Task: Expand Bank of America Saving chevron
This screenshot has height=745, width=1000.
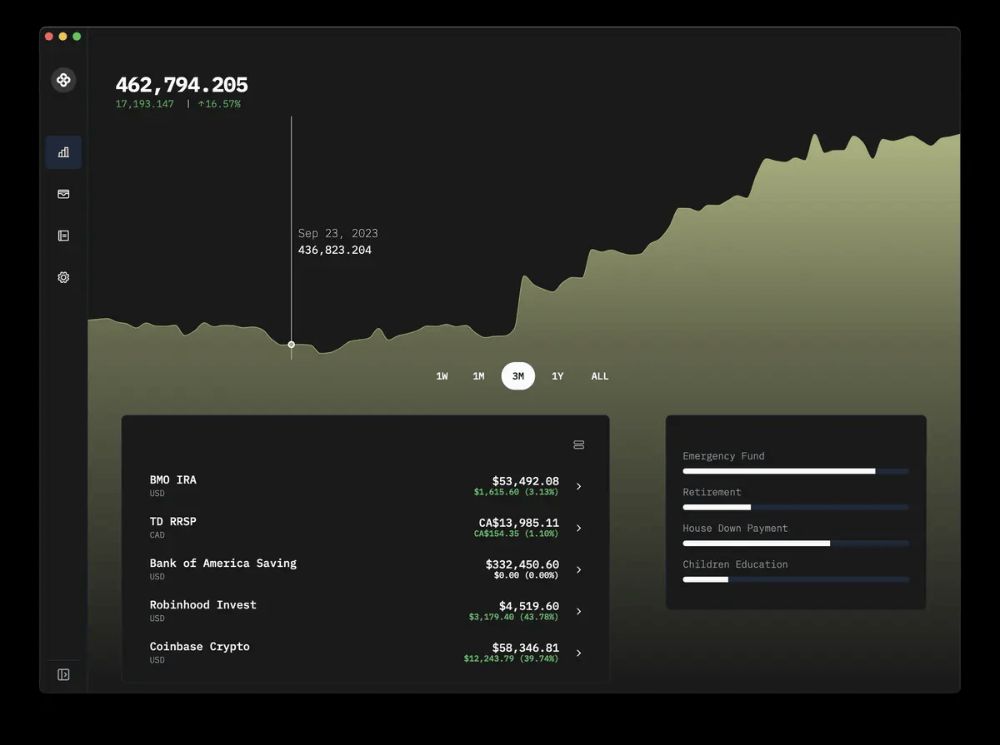Action: 579,570
